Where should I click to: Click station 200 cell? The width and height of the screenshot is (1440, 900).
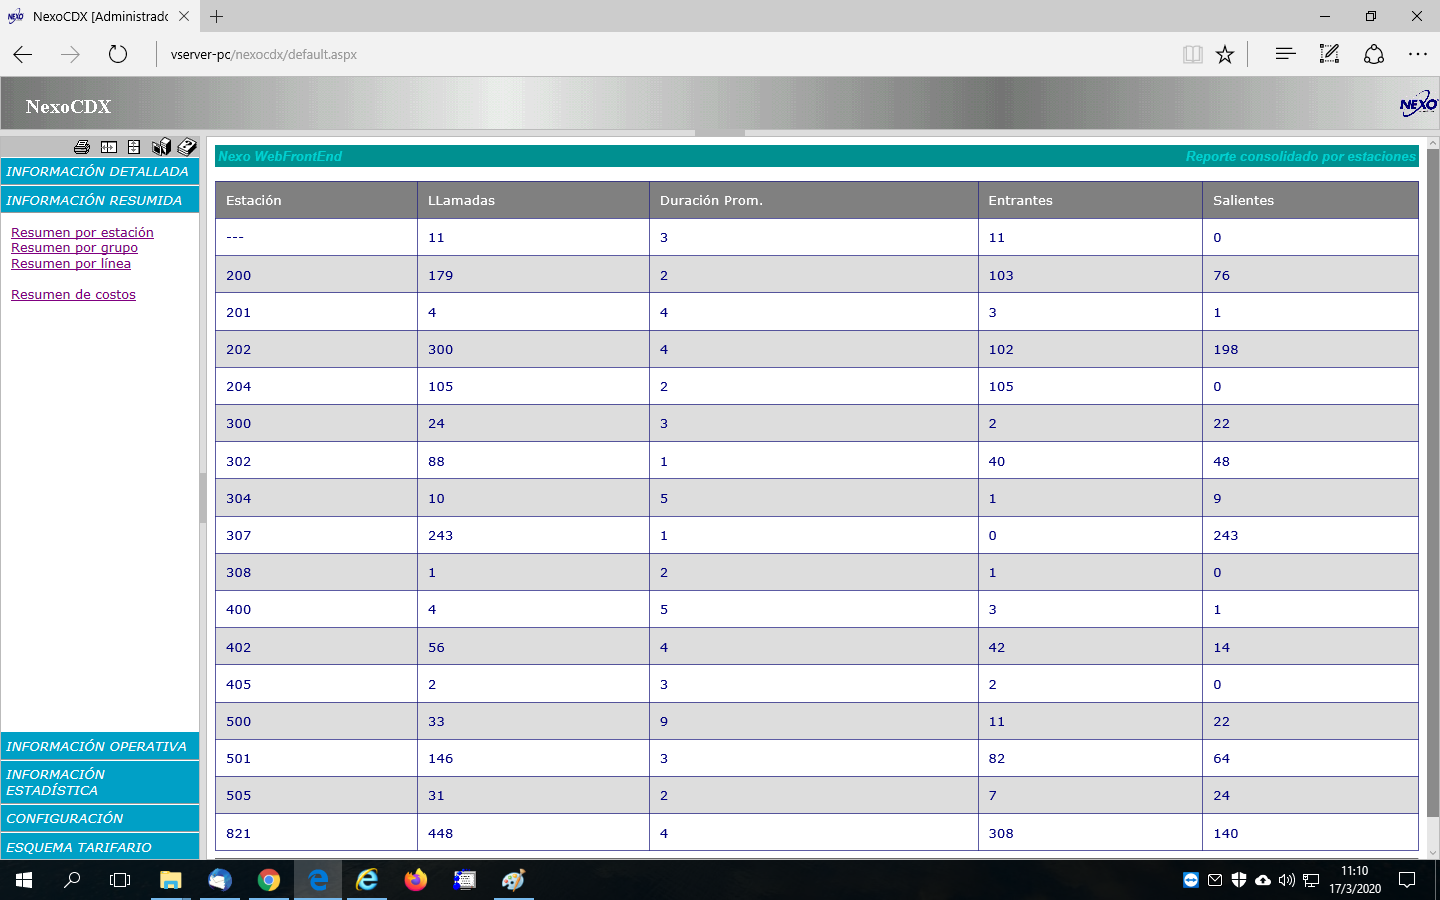pos(316,275)
